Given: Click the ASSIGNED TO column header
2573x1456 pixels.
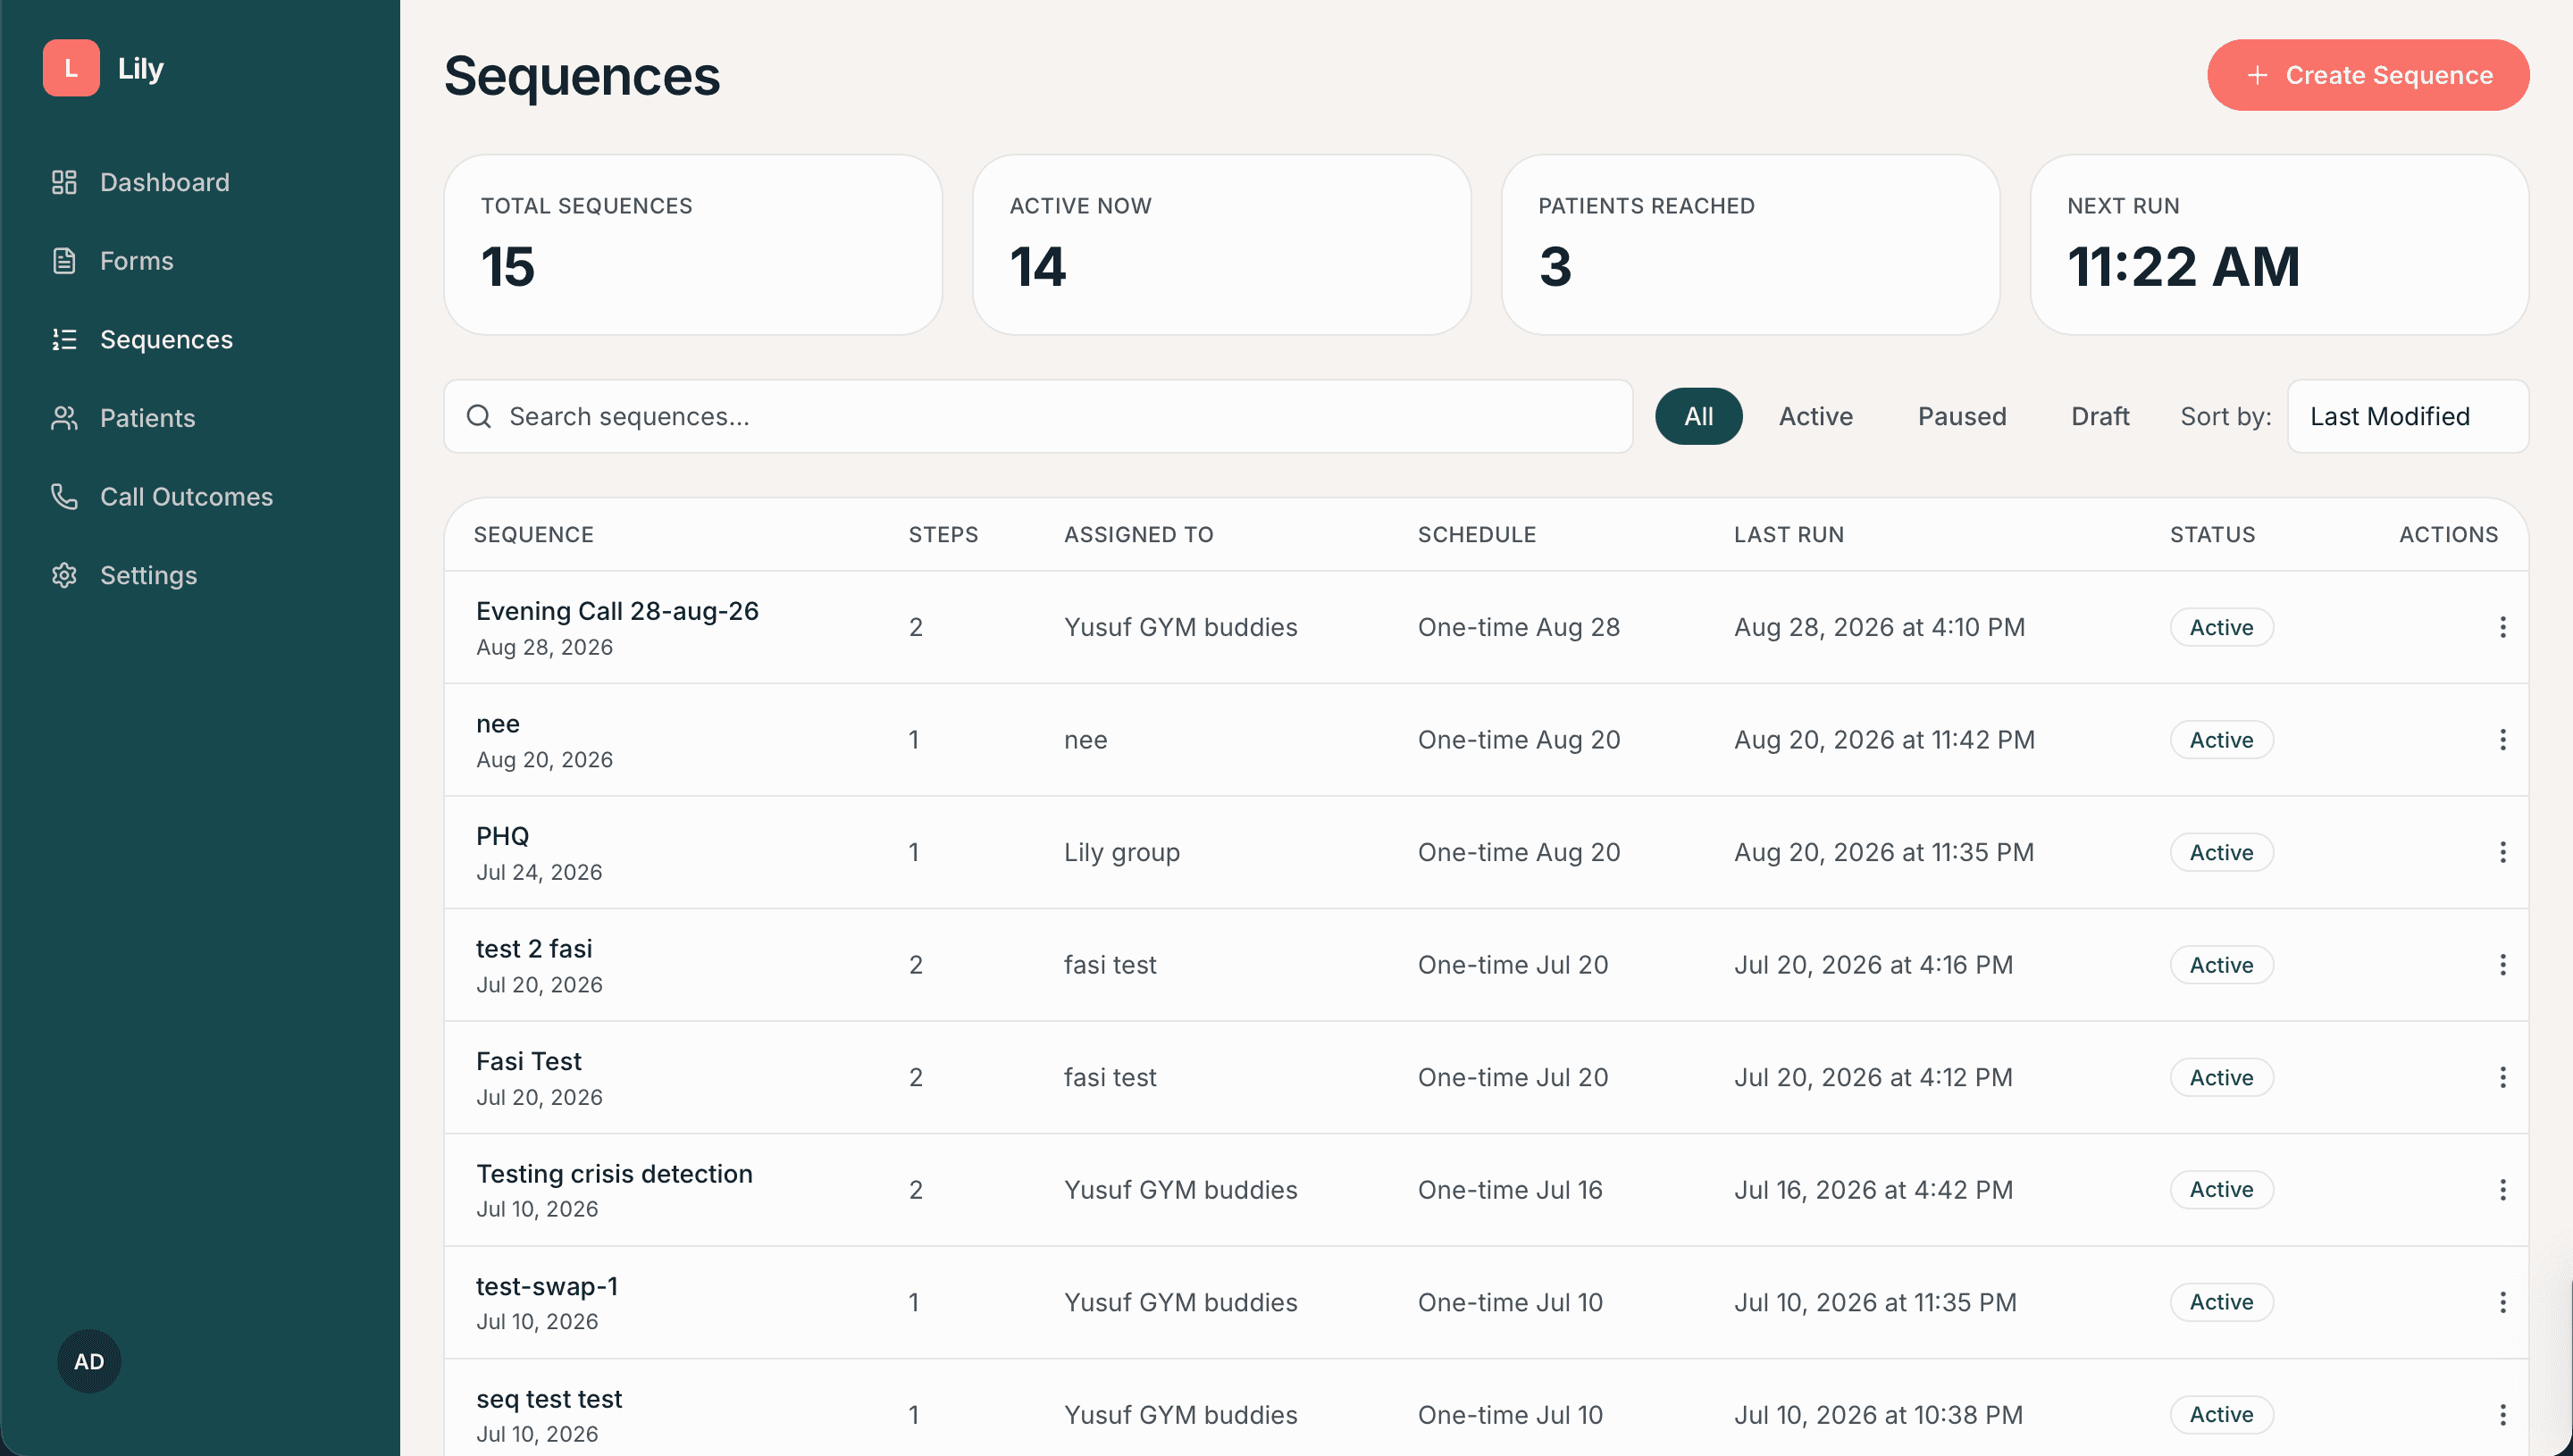Looking at the screenshot, I should (x=1138, y=535).
